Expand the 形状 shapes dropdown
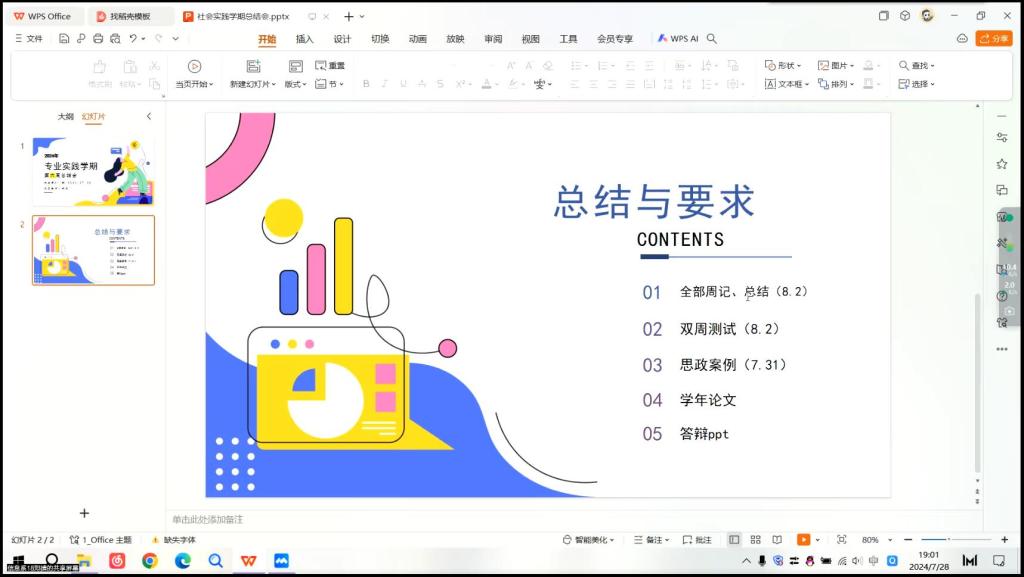The width and height of the screenshot is (1024, 577). [786, 66]
